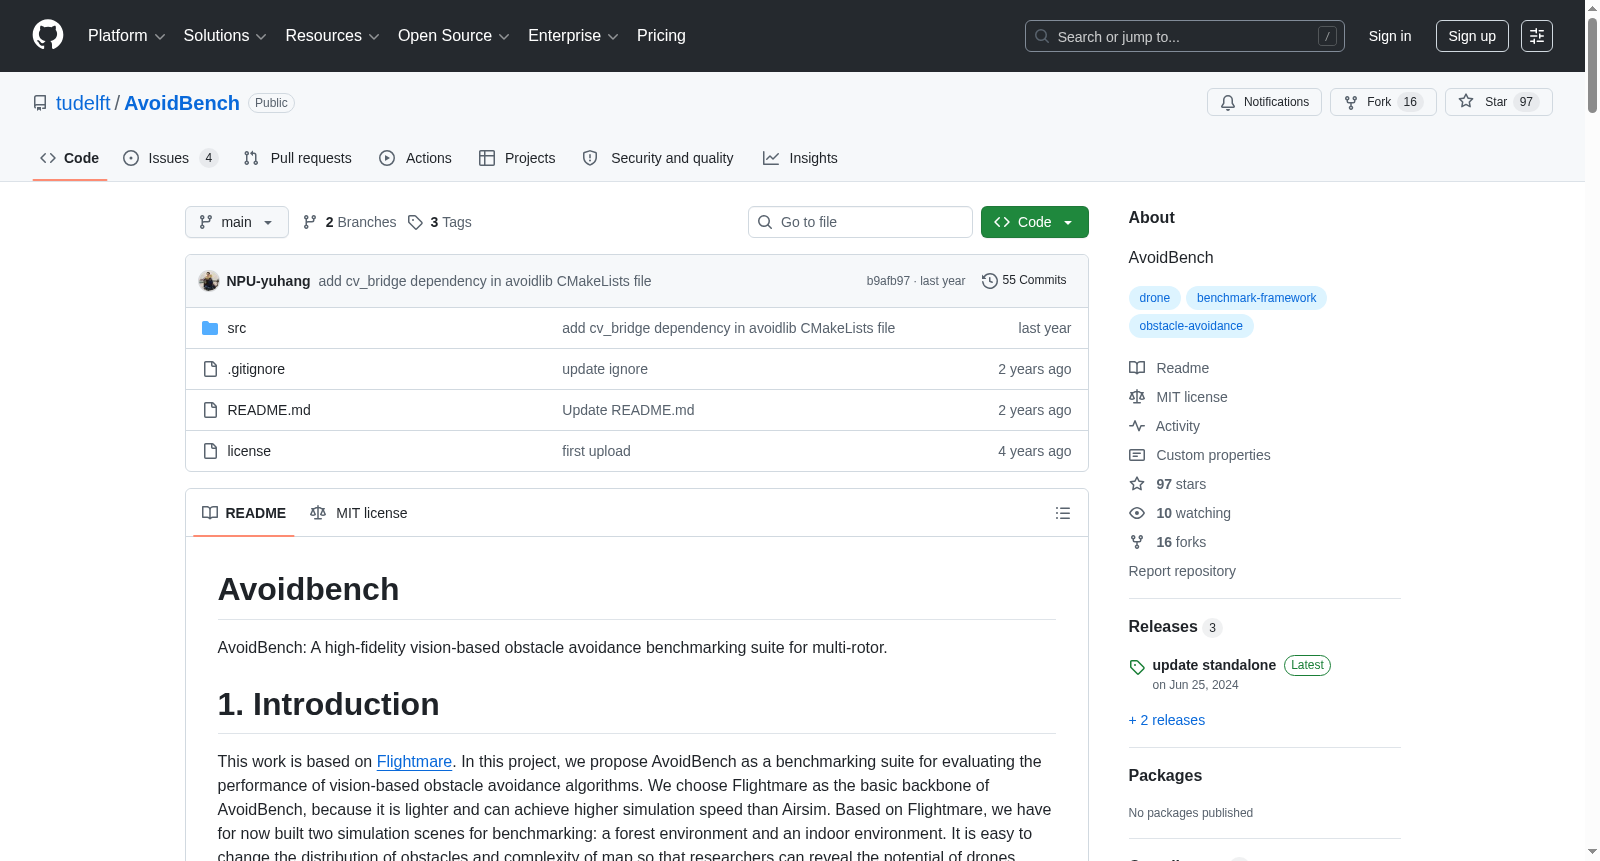
Task: Click the .gitignore file icon
Action: pos(210,369)
